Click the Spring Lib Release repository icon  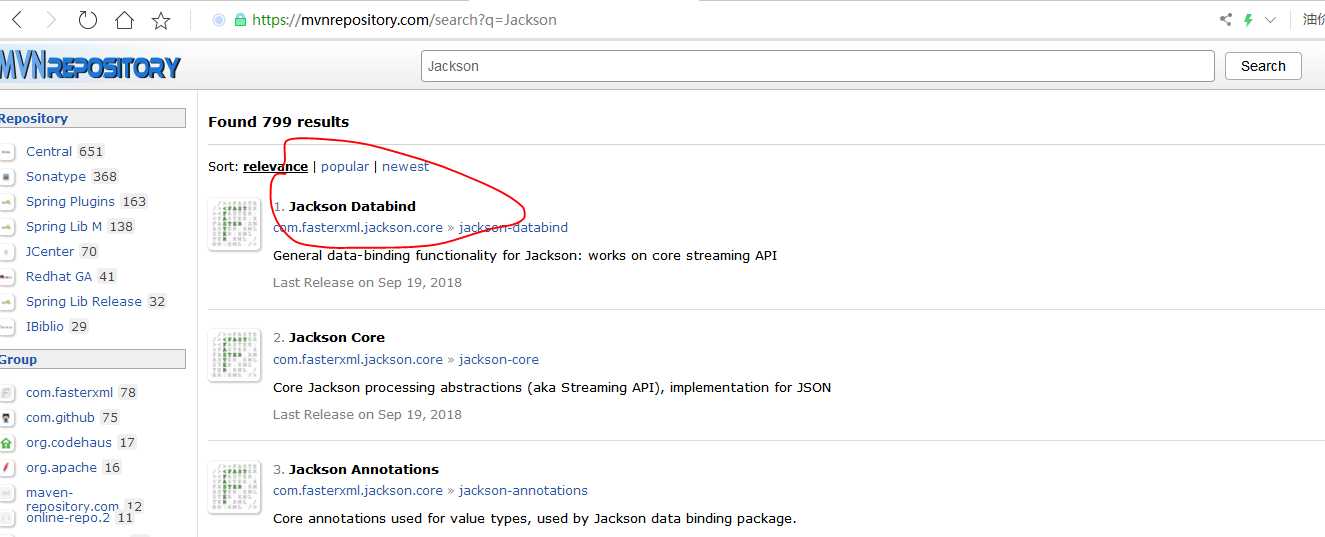(x=7, y=302)
